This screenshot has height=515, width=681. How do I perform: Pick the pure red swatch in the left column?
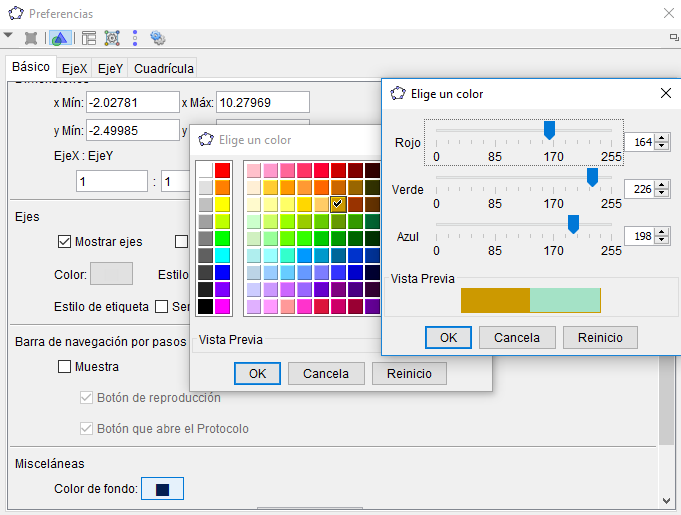click(x=222, y=170)
